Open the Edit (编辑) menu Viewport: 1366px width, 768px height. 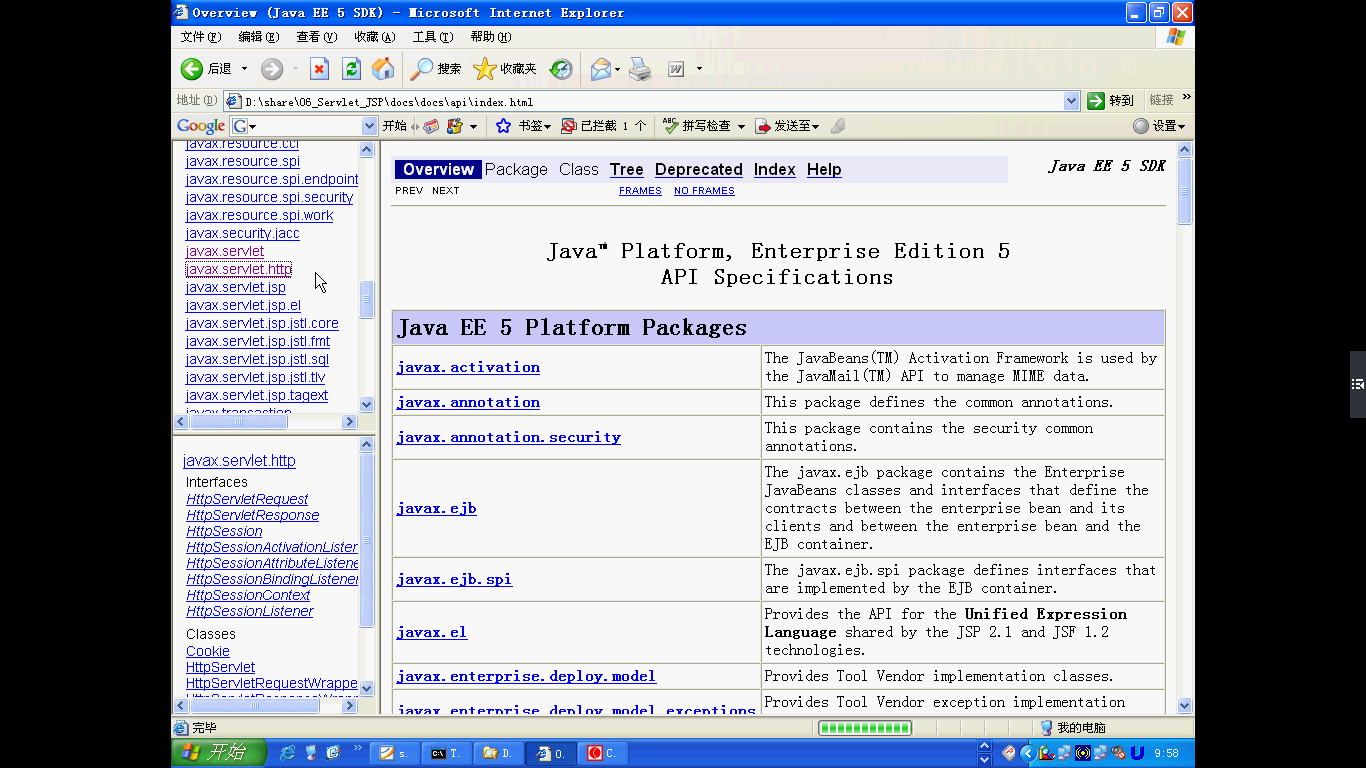(259, 37)
